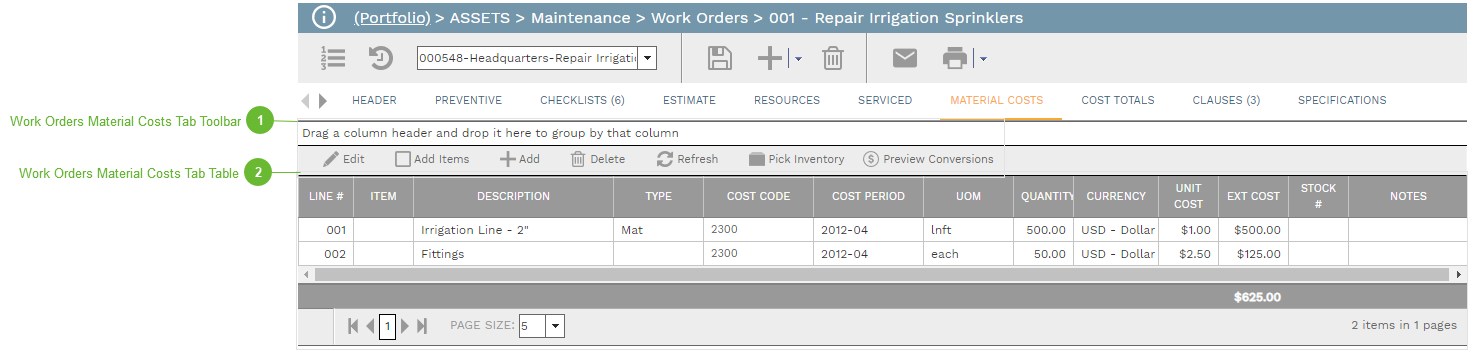Sort by the EXT COST column header
Screen dimensions: 1473x360
click(1253, 196)
